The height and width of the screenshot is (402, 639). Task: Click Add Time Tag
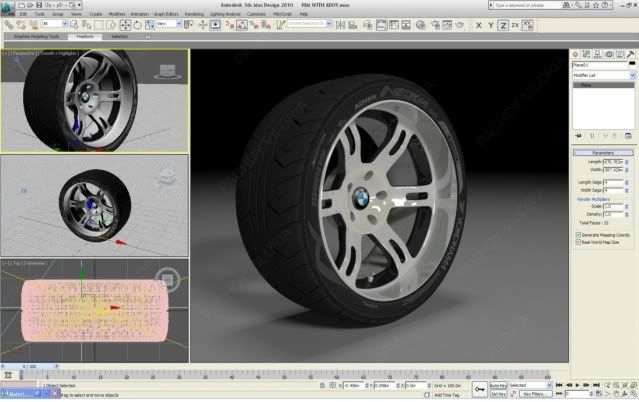point(447,395)
